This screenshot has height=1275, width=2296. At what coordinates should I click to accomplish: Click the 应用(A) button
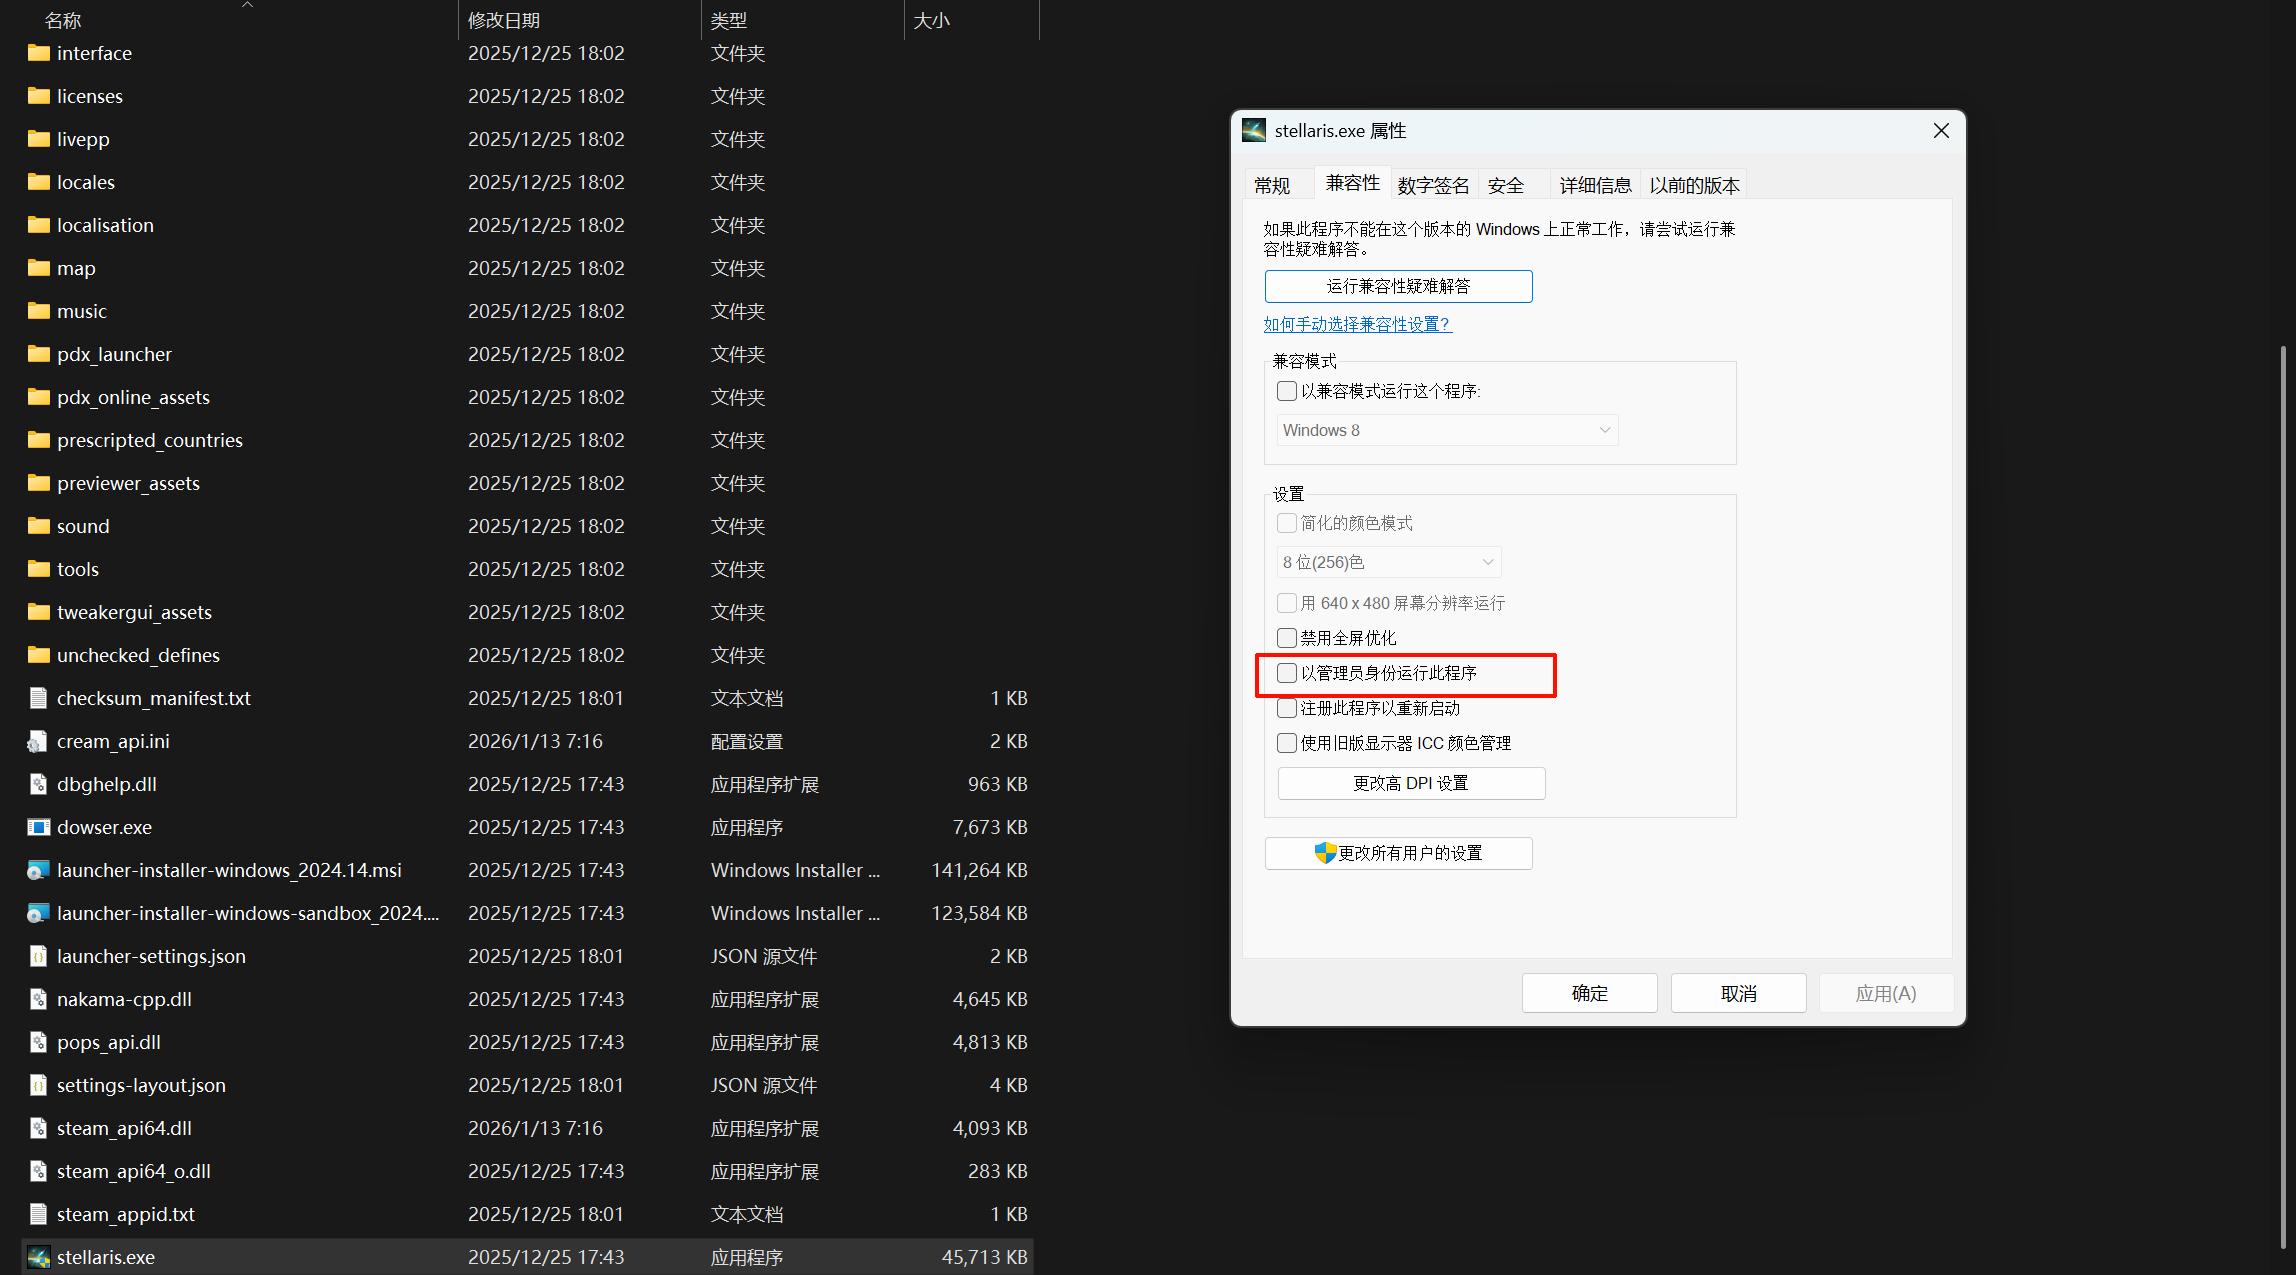1886,993
